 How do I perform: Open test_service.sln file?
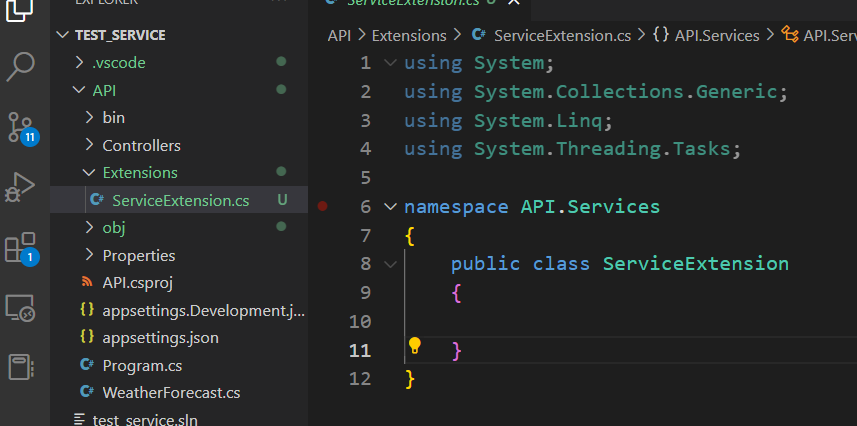(145, 419)
